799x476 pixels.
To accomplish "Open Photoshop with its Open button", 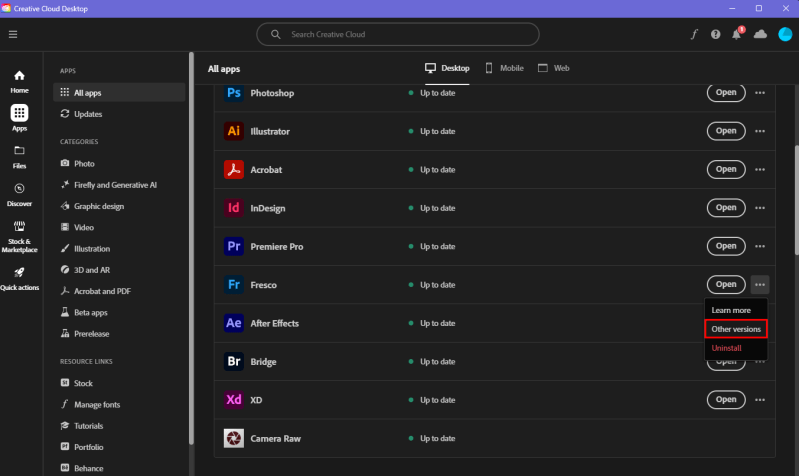I will [x=726, y=93].
